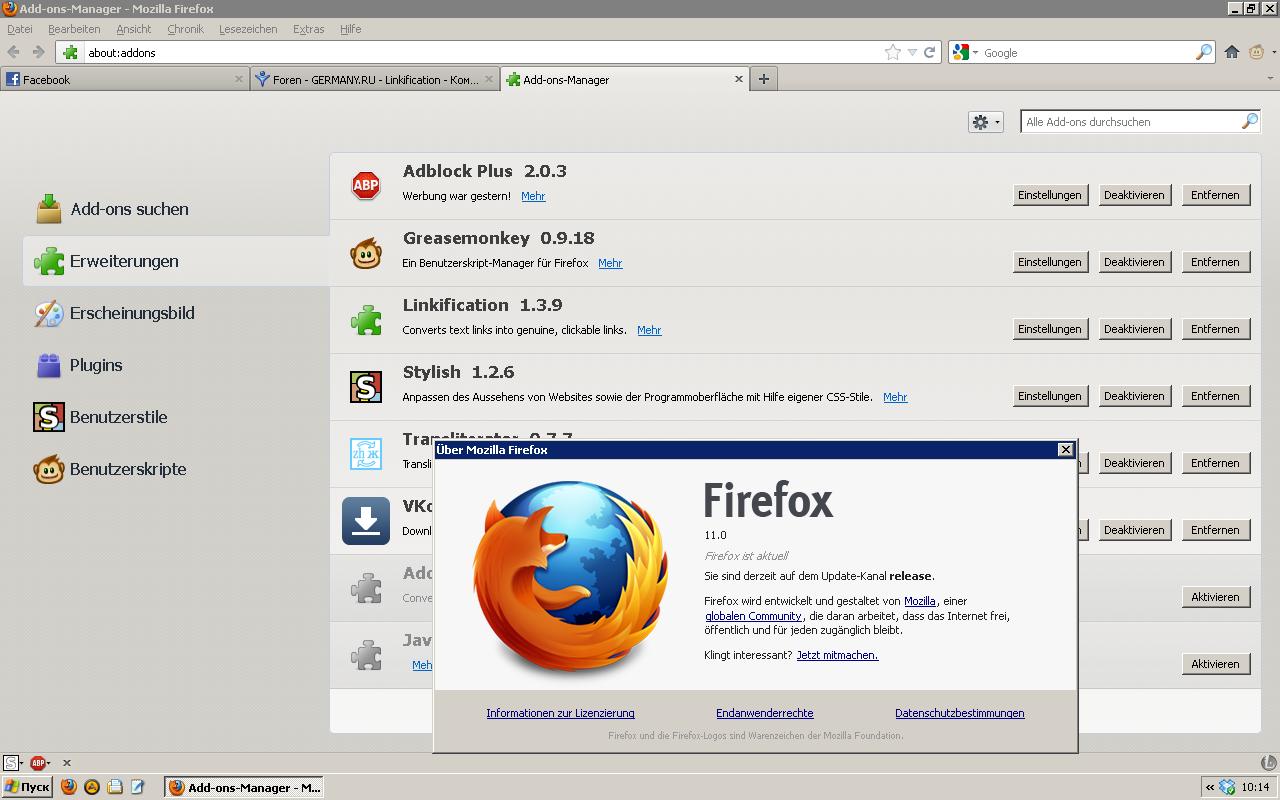The image size is (1280, 800).
Task: Open the Stylish add-on bar dropdown arrow
Action: (22, 763)
